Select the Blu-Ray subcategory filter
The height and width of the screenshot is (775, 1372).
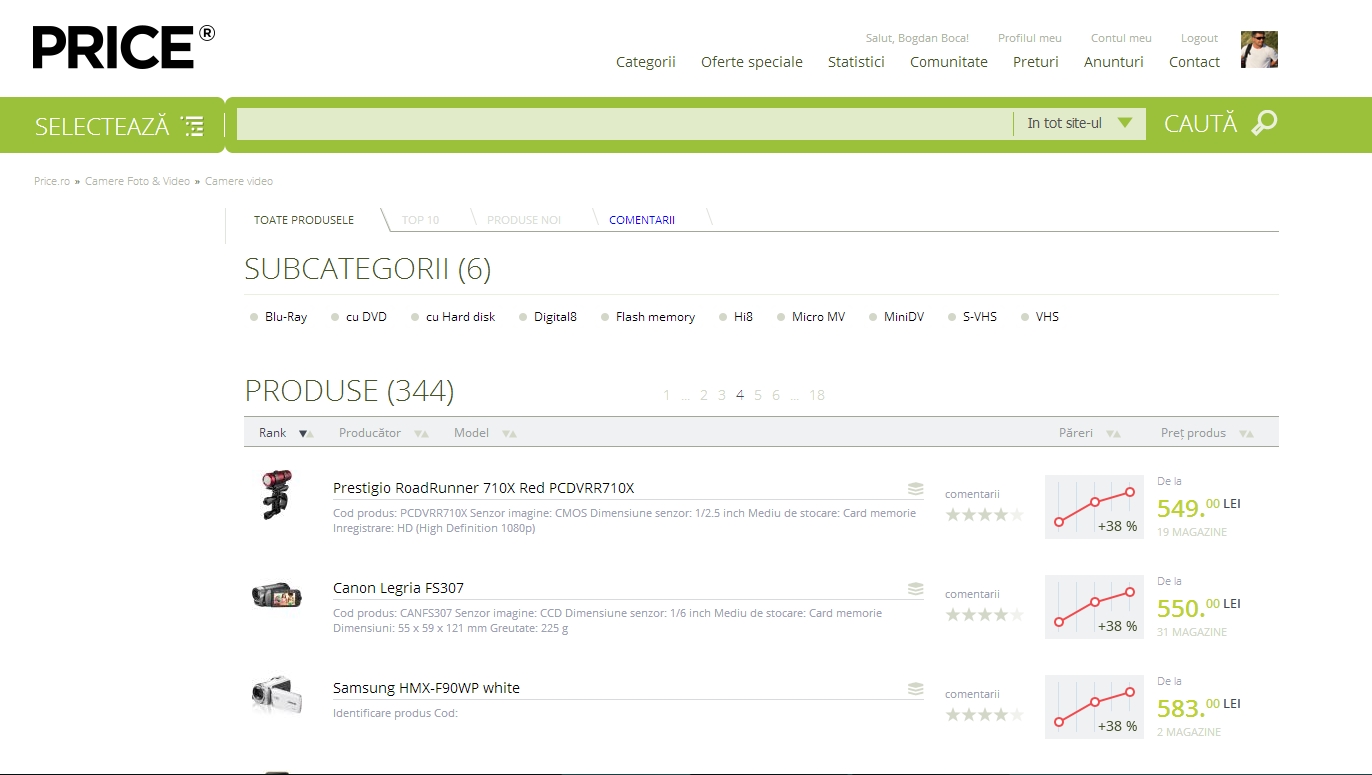tap(285, 317)
